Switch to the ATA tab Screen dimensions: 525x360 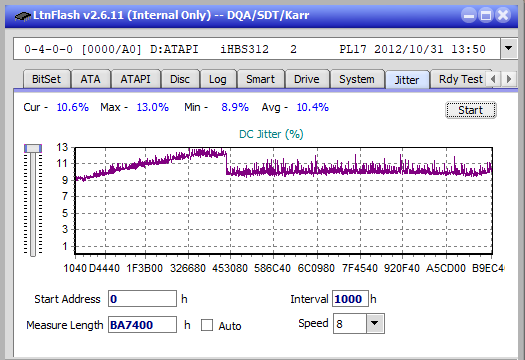click(x=90, y=79)
